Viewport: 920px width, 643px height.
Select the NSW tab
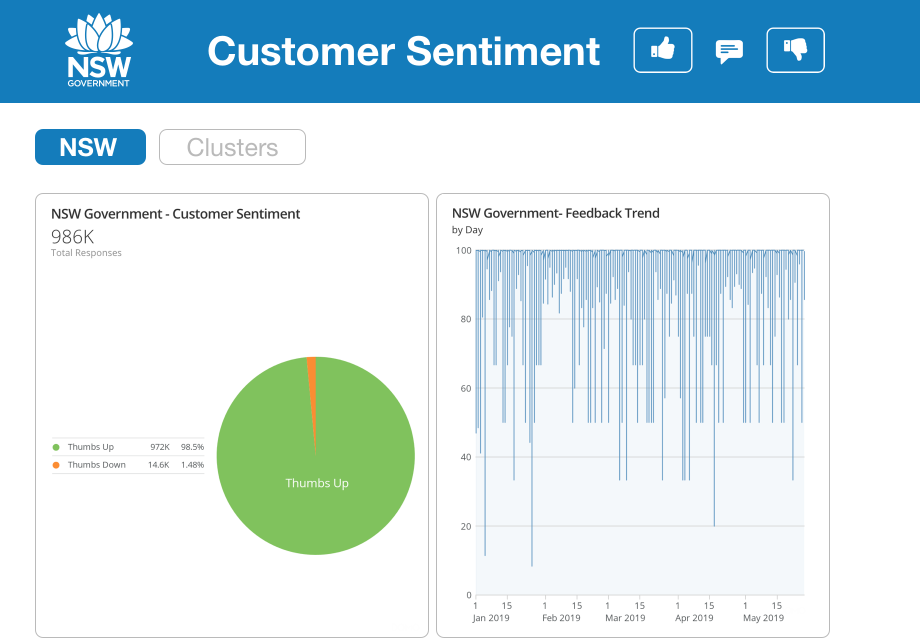90,147
